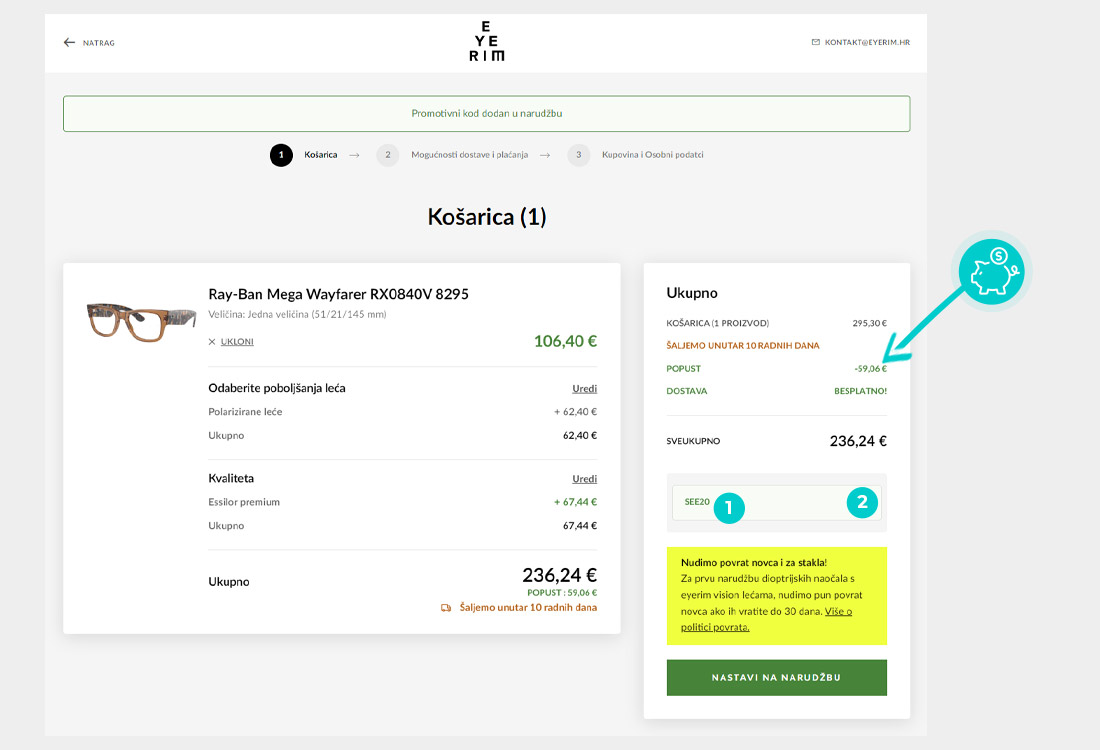
Task: Click the 'Promotivni kod dodan u narudžbu' notice
Action: [487, 114]
